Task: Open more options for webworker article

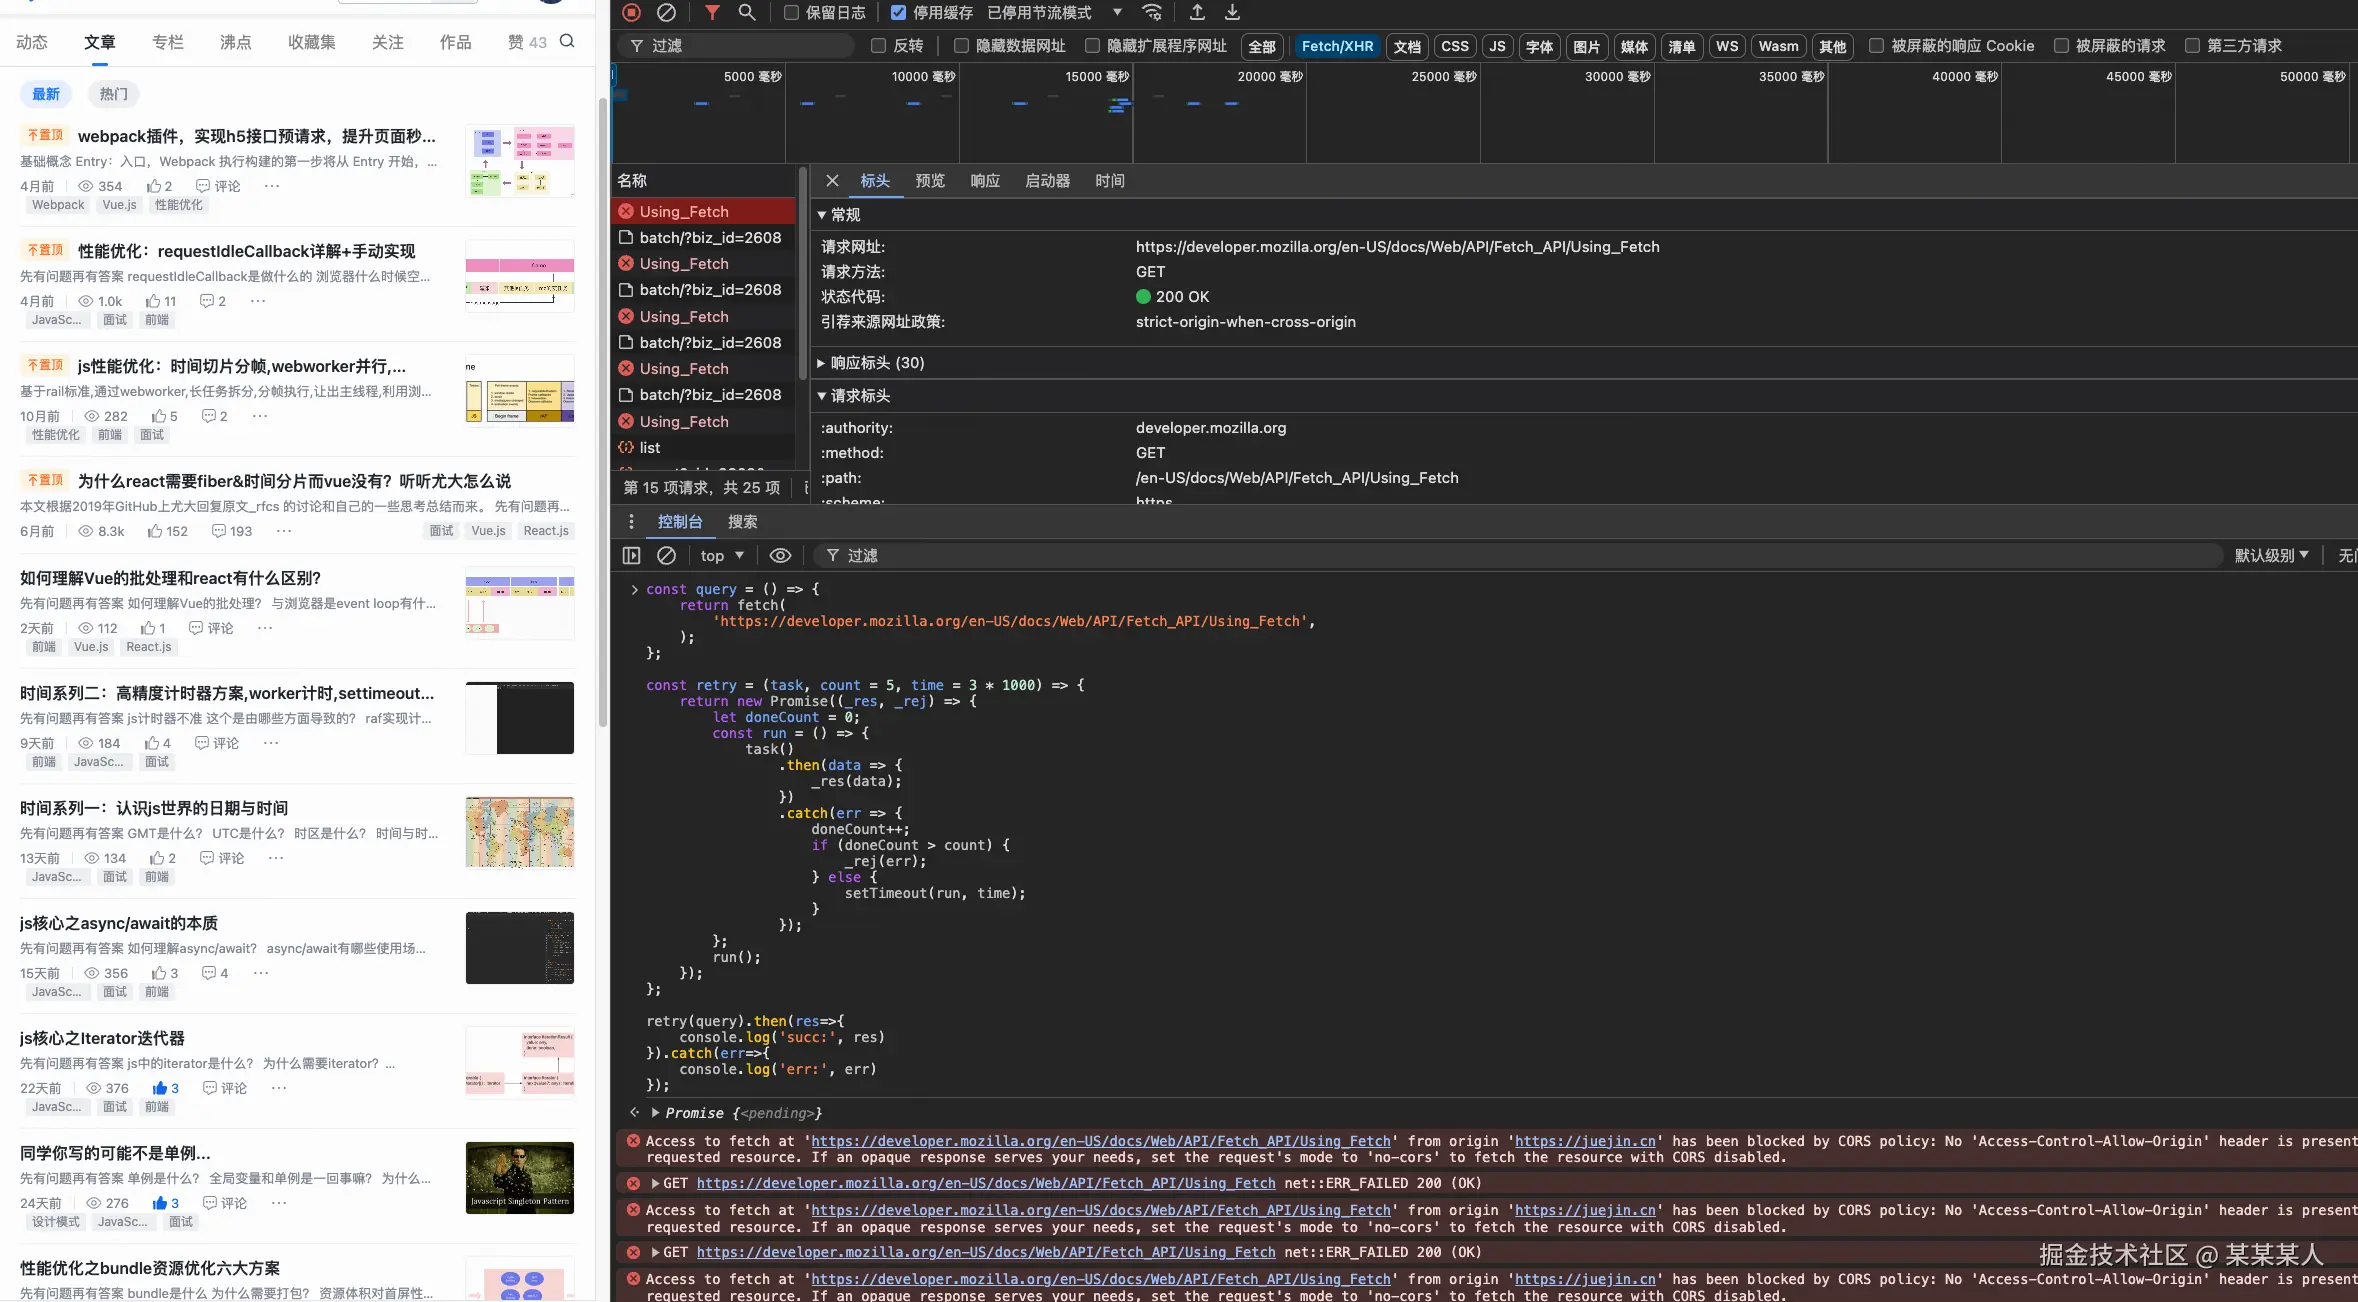Action: [x=260, y=416]
